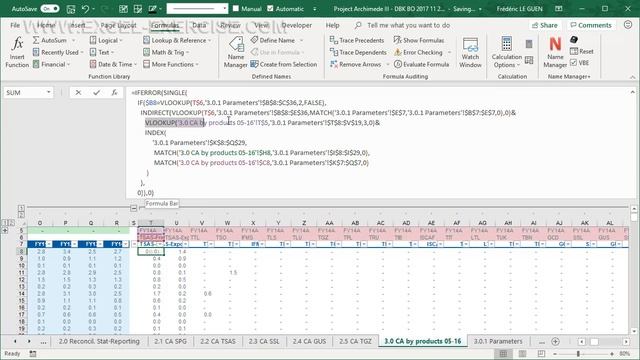
Task: Open Text functions list
Action: point(102,52)
